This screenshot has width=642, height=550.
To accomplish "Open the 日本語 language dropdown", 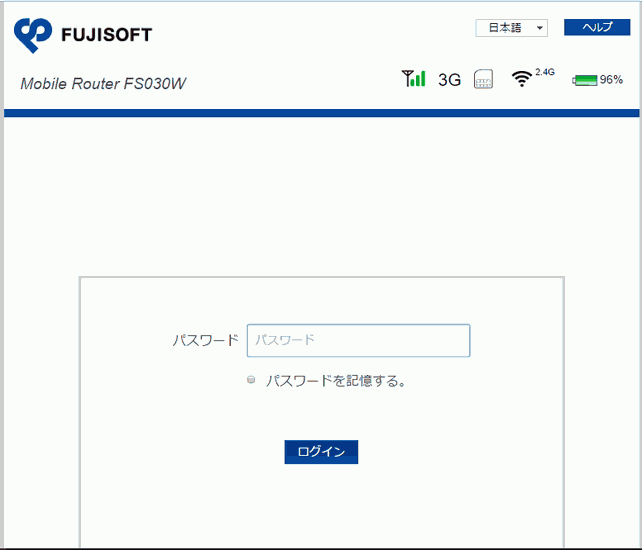I will click(x=511, y=28).
